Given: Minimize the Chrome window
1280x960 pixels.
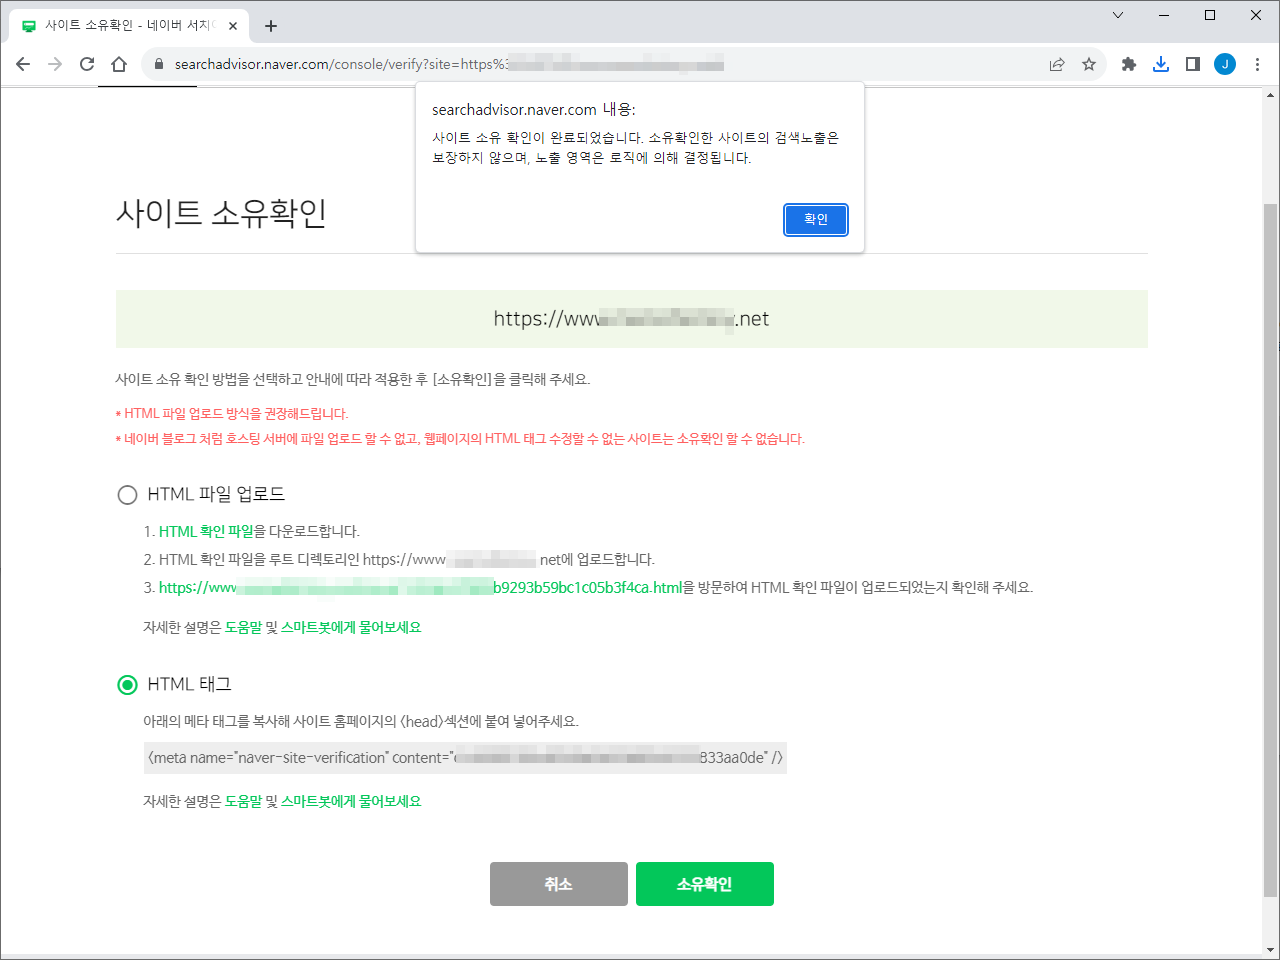Looking at the screenshot, I should tap(1164, 15).
